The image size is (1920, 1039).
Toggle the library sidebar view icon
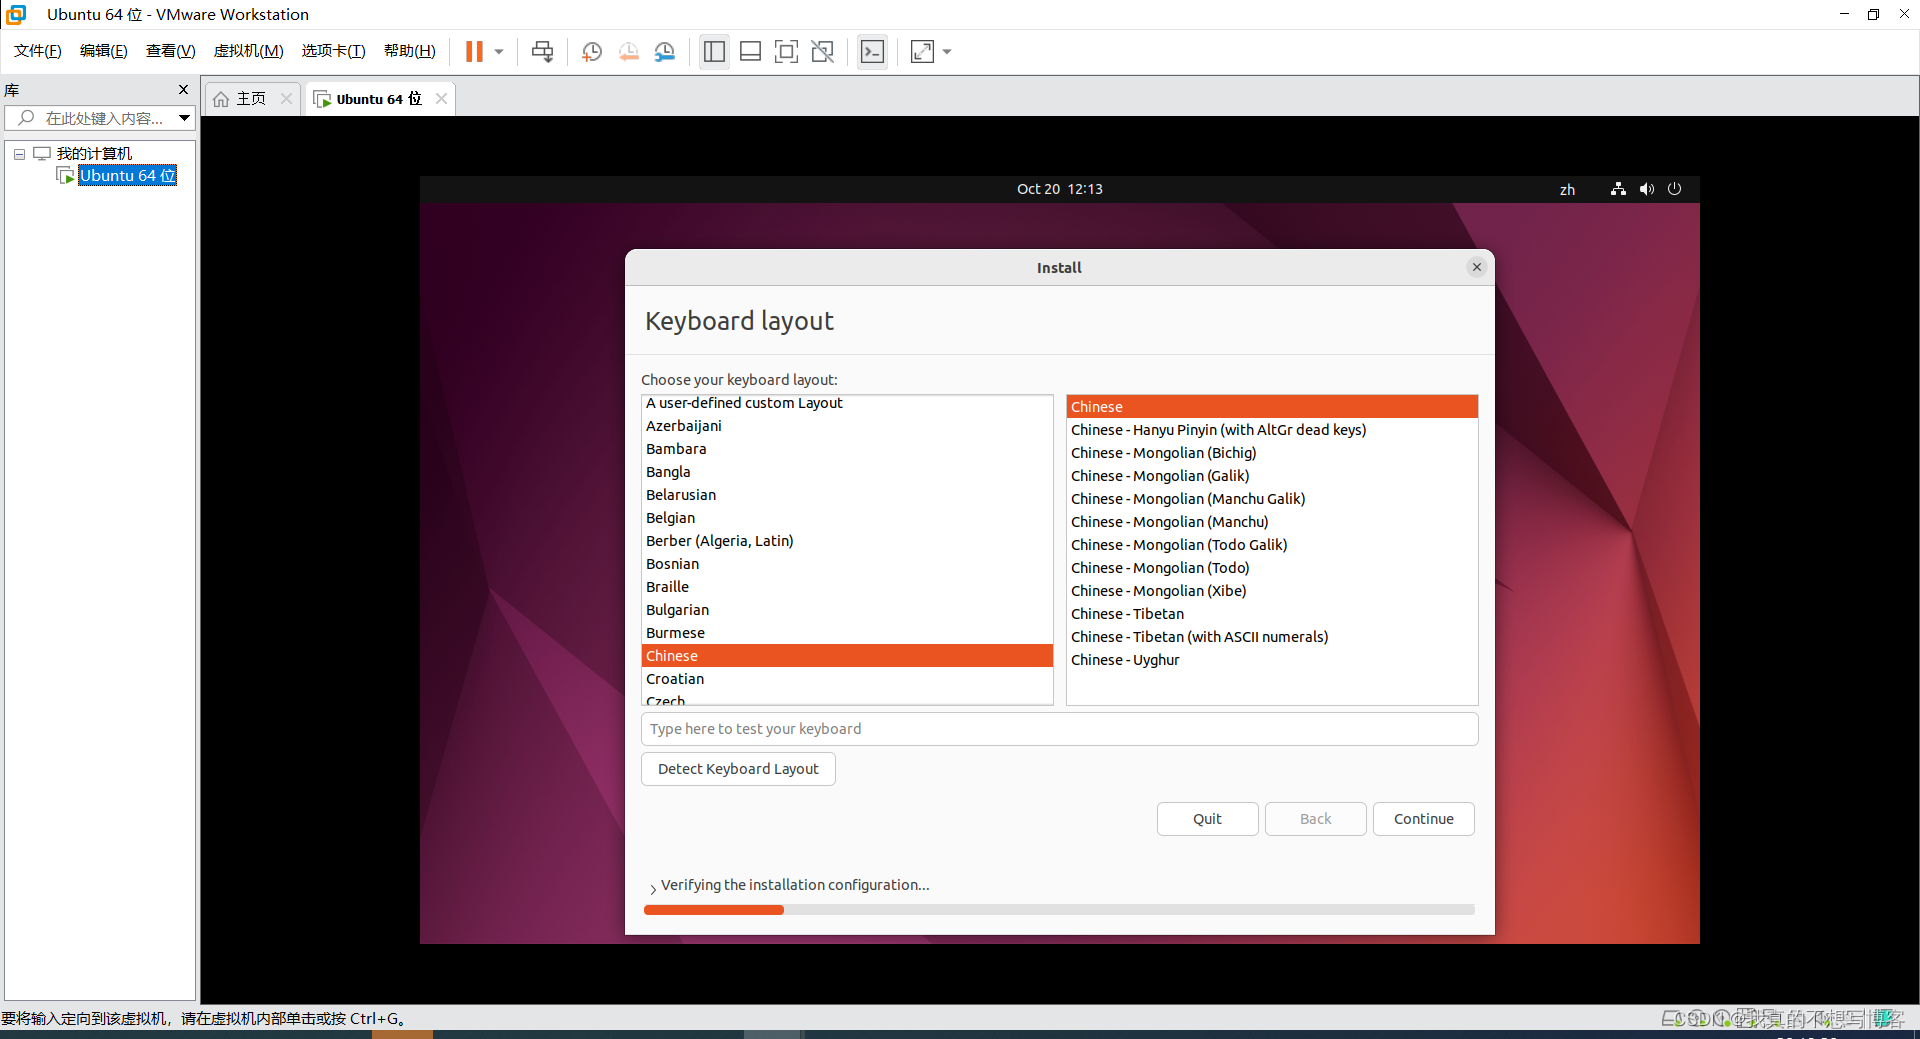tap(714, 52)
